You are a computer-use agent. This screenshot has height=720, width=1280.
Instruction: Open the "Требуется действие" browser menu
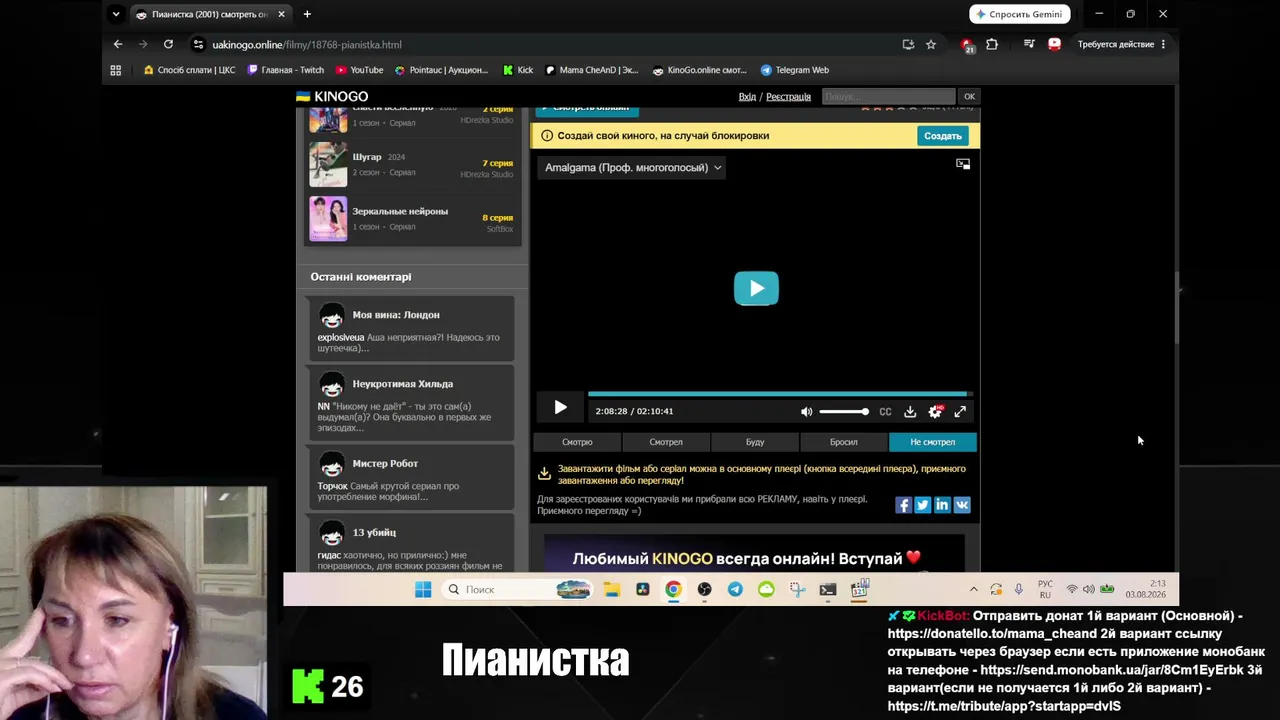[x=1122, y=44]
